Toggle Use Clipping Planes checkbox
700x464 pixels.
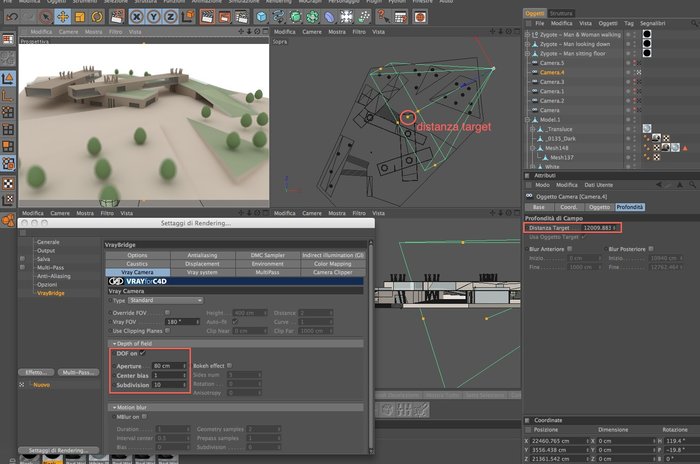[167, 330]
